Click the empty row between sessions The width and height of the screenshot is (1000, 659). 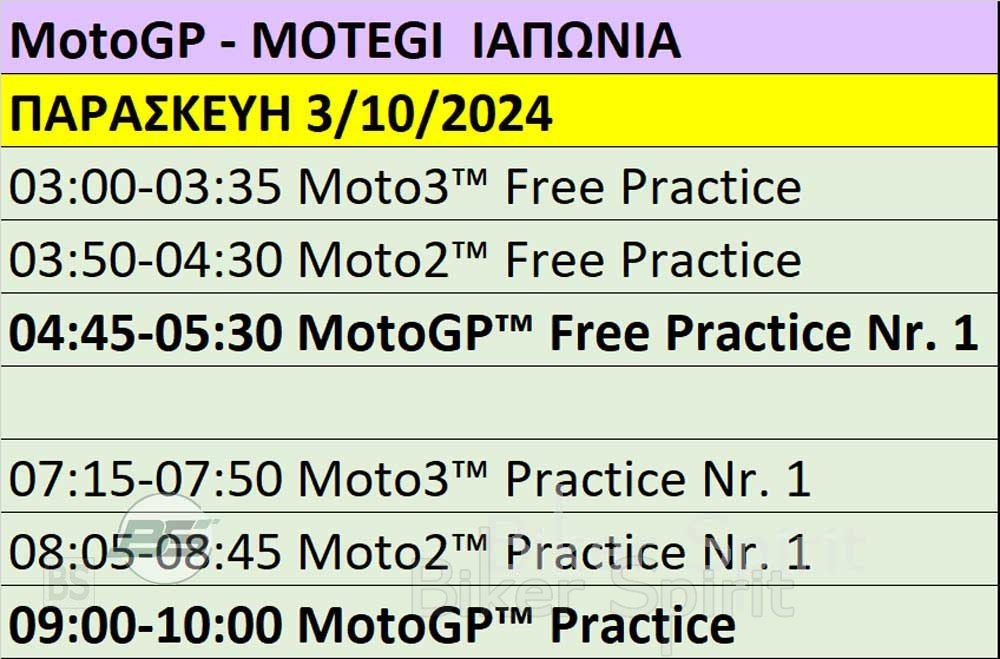click(x=499, y=403)
